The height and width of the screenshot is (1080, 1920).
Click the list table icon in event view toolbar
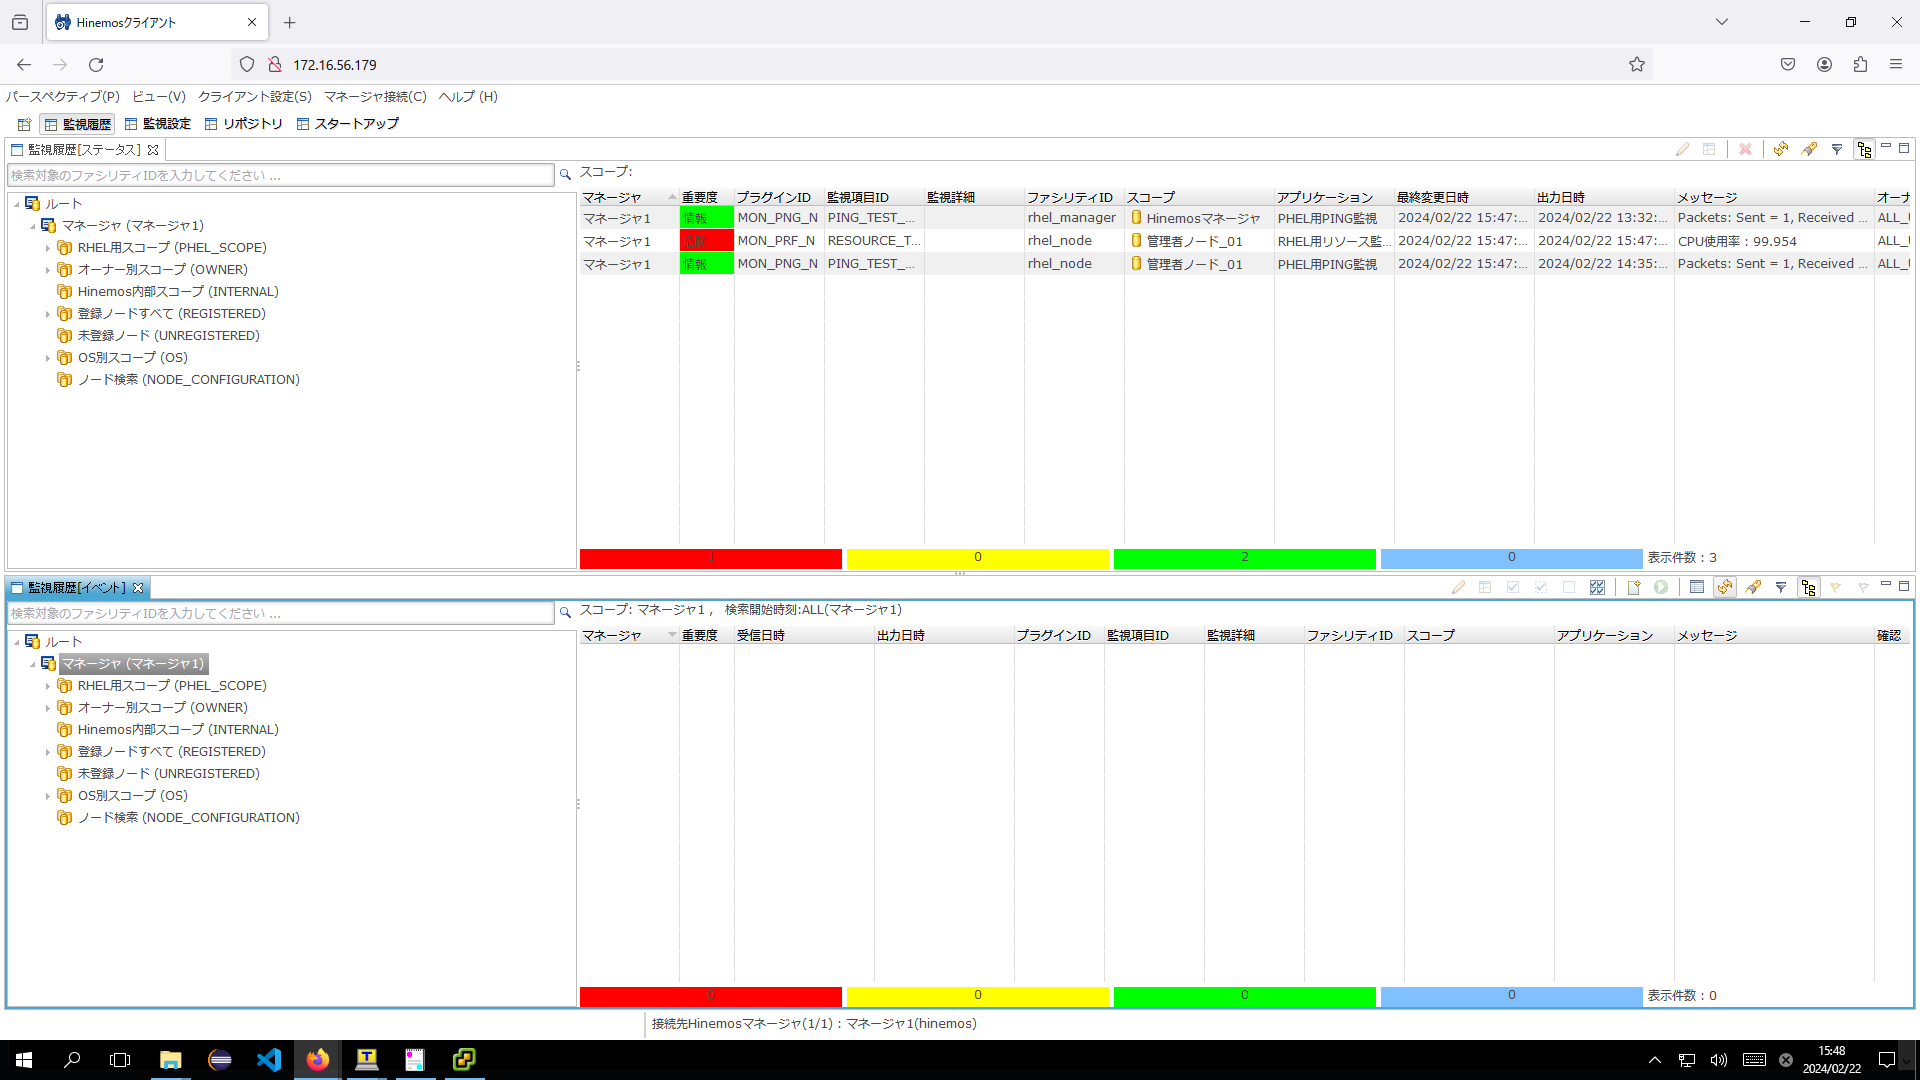1697,587
